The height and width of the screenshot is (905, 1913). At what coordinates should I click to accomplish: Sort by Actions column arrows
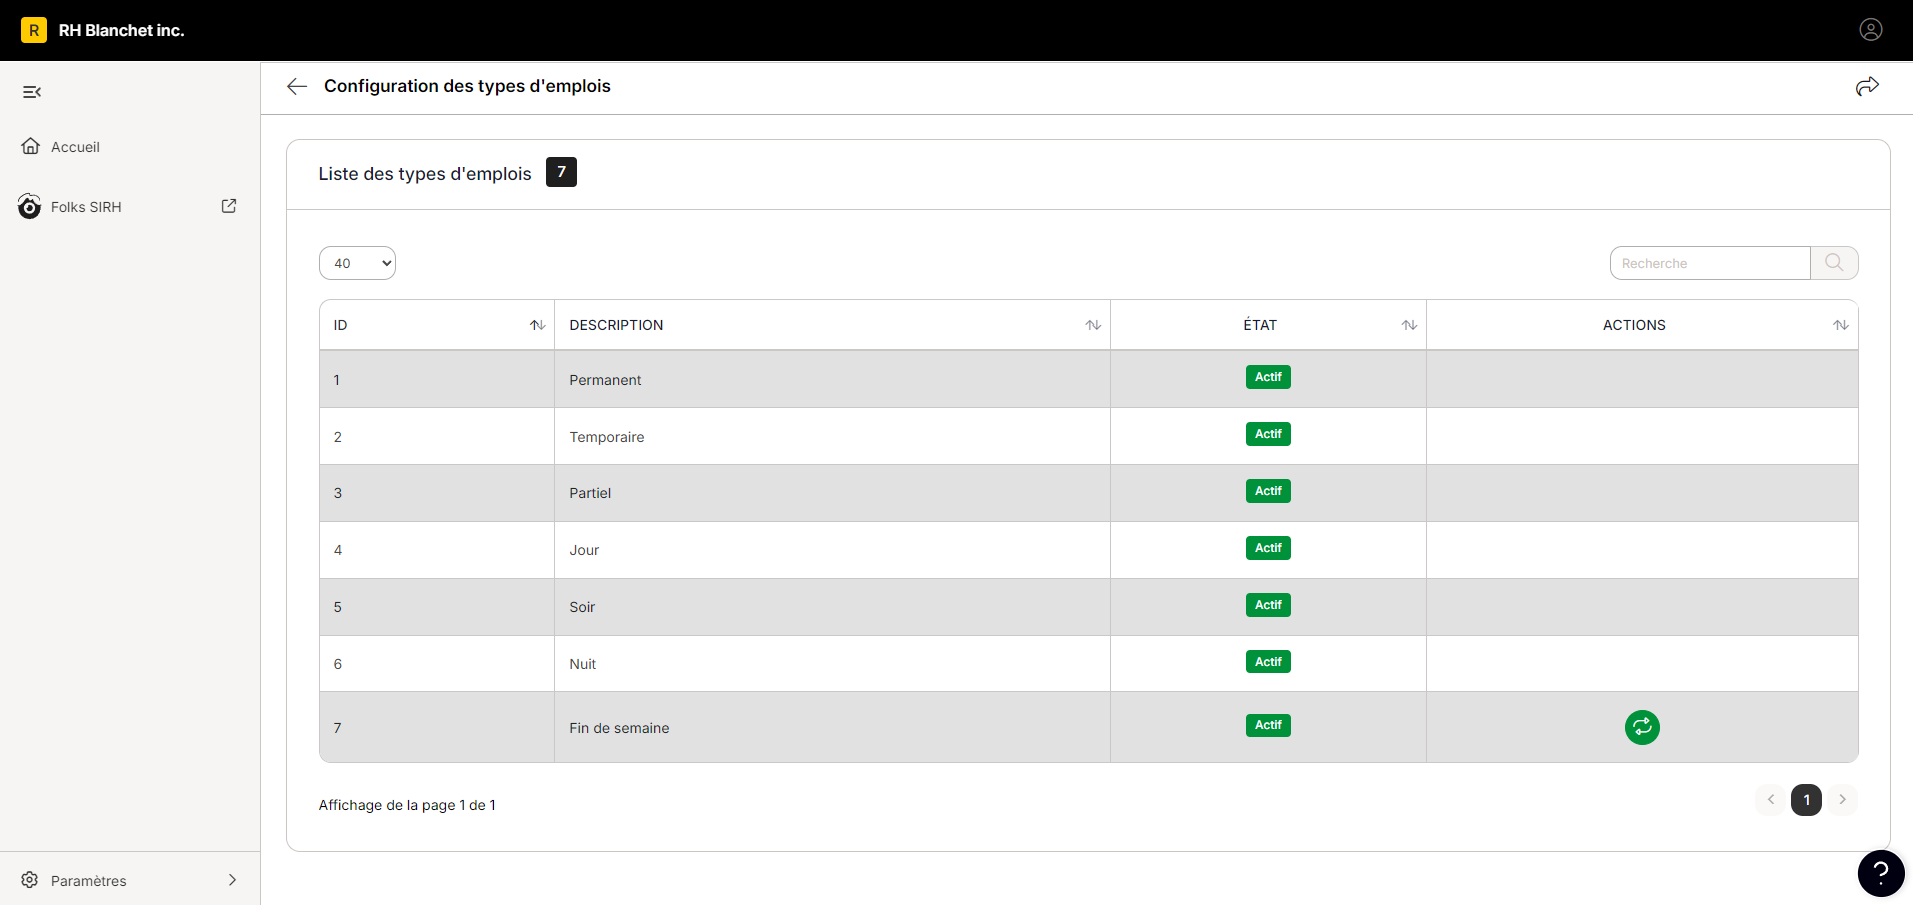coord(1841,325)
